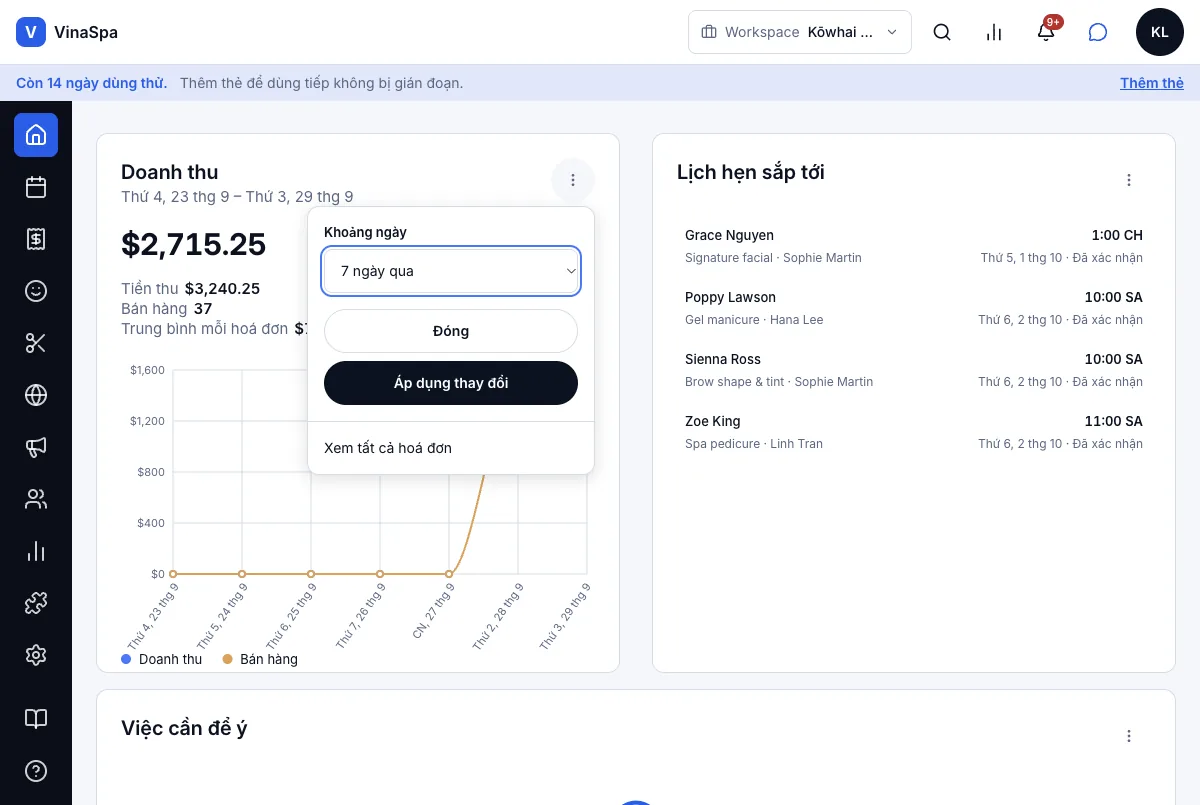Click the notifications bell icon
Screen dimensions: 1200x805
pos(1046,32)
